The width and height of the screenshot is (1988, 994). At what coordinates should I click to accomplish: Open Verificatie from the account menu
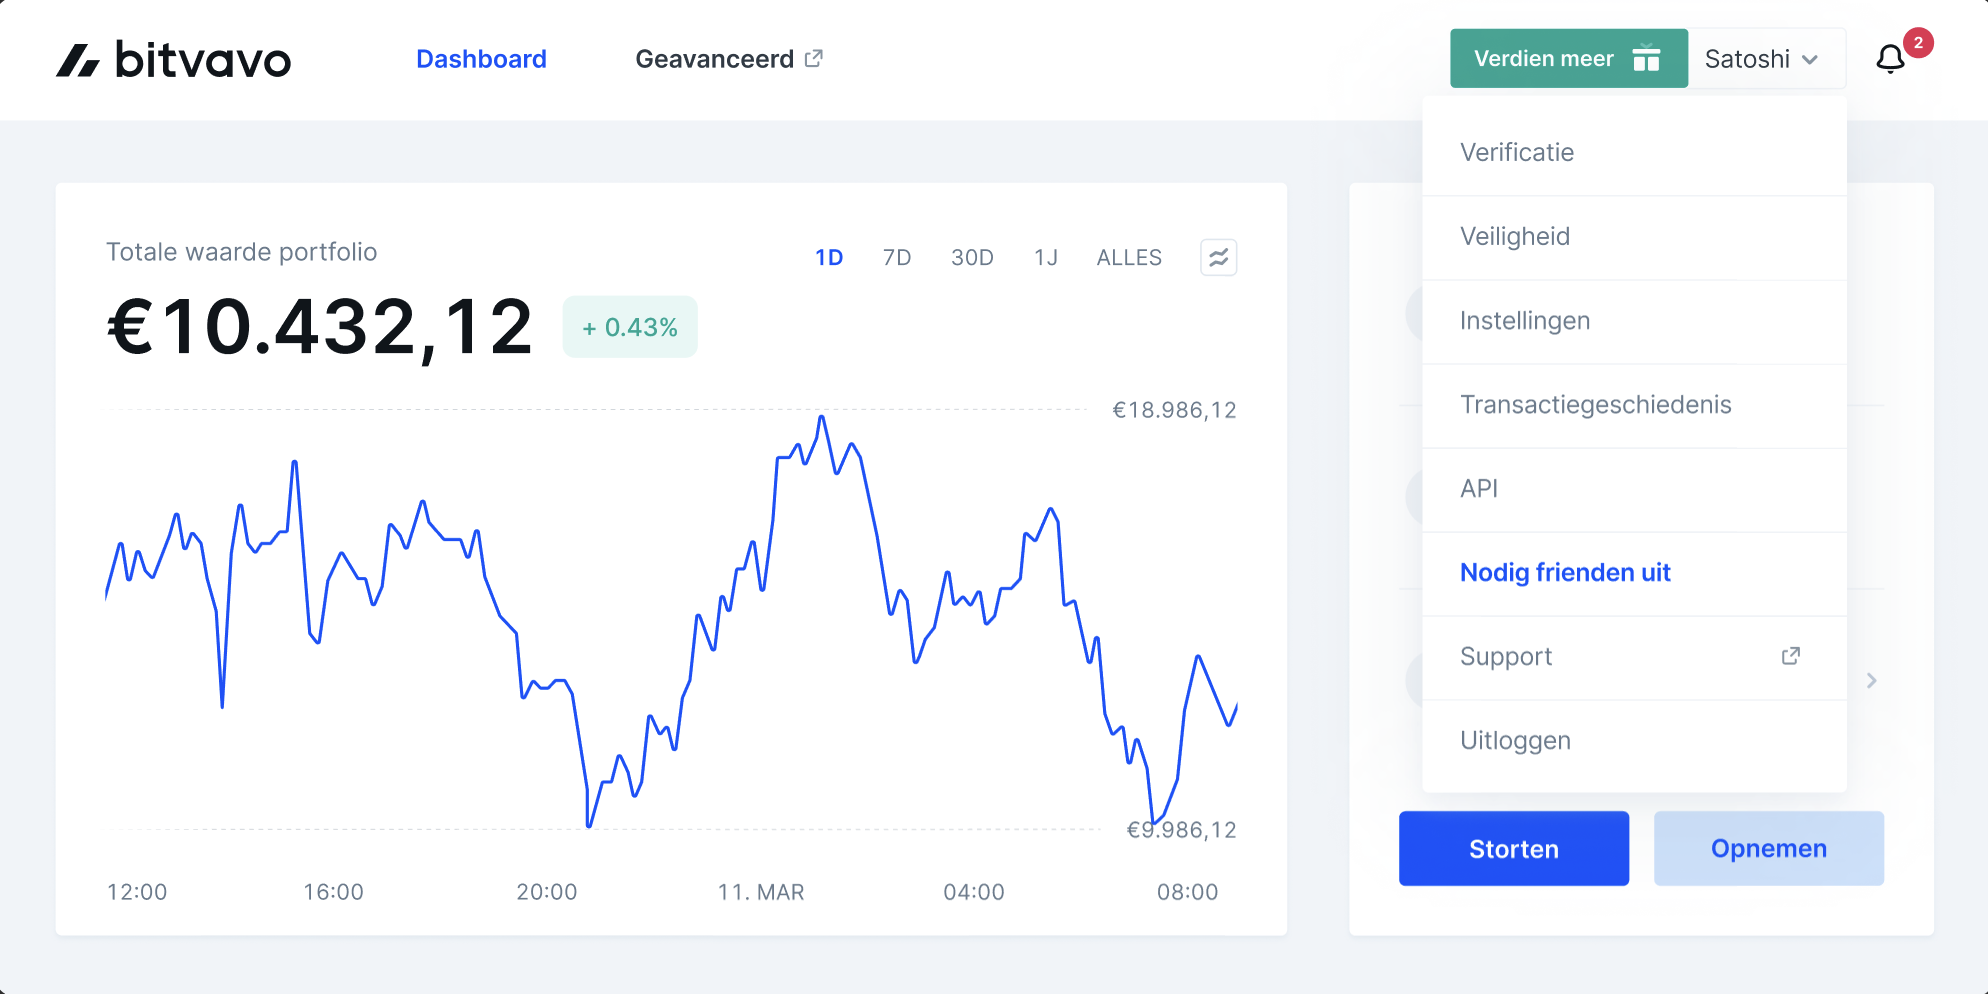coord(1517,152)
